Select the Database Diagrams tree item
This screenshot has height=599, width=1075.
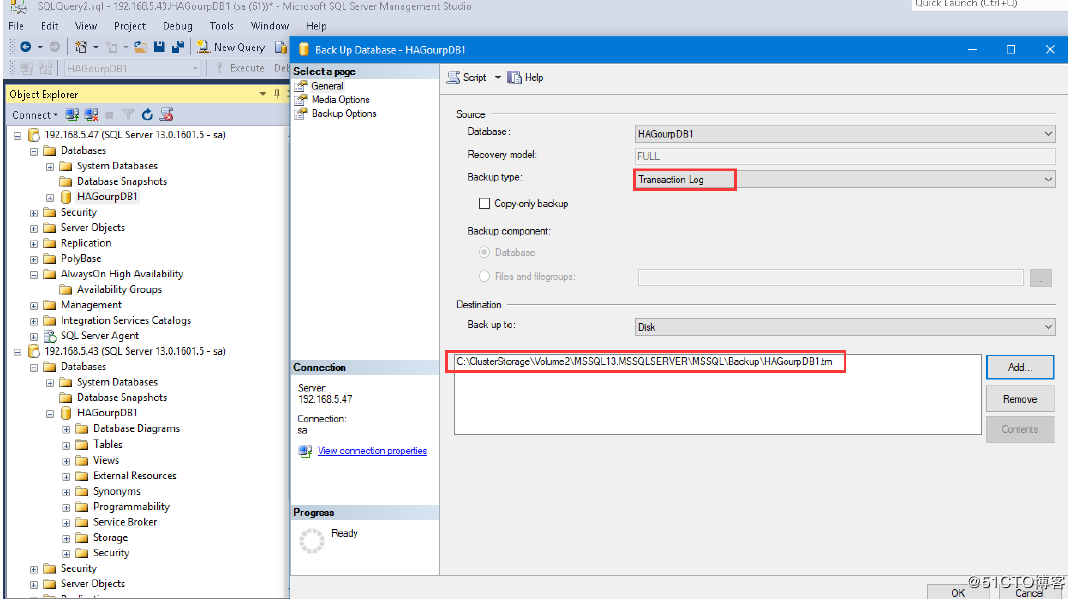point(136,429)
